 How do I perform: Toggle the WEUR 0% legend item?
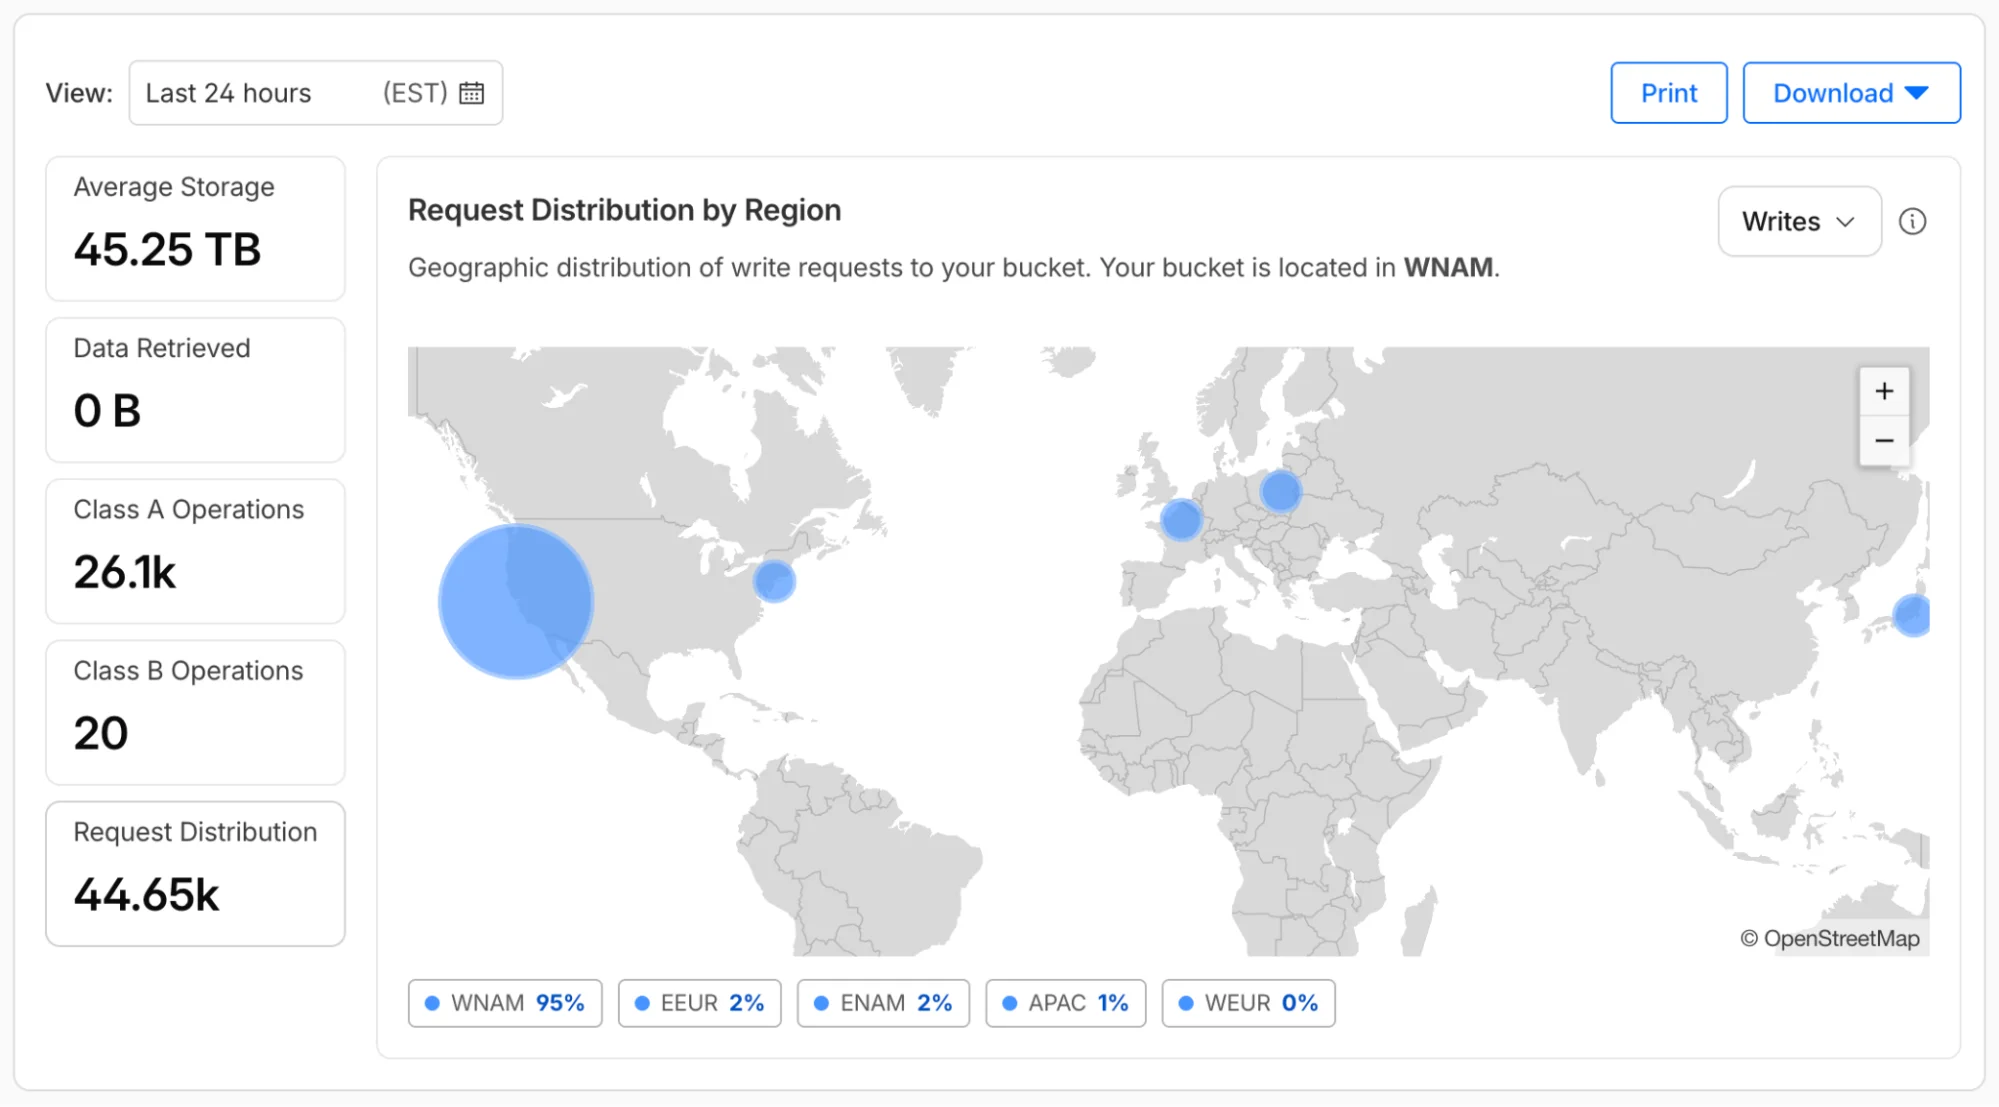point(1247,1001)
